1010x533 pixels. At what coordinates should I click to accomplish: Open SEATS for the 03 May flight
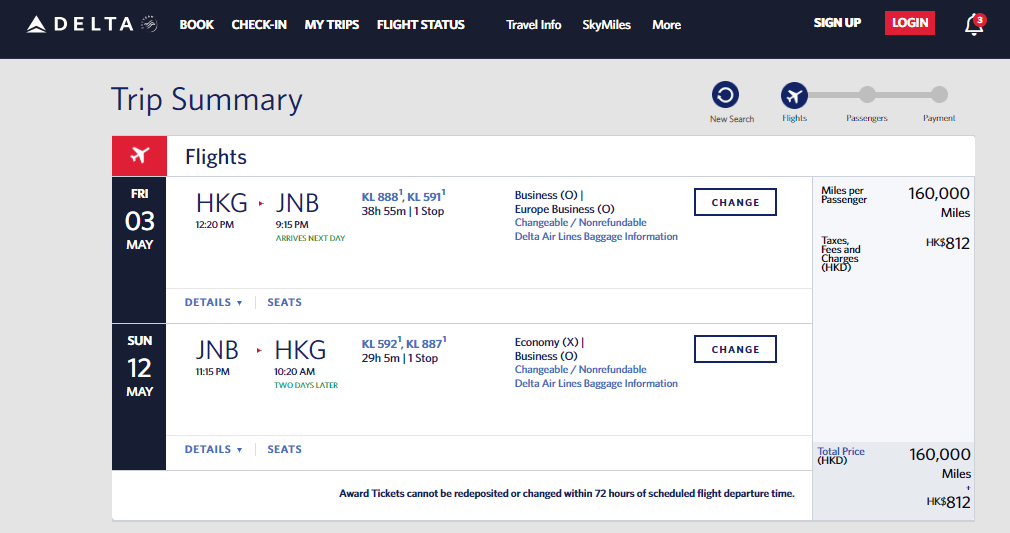point(285,302)
